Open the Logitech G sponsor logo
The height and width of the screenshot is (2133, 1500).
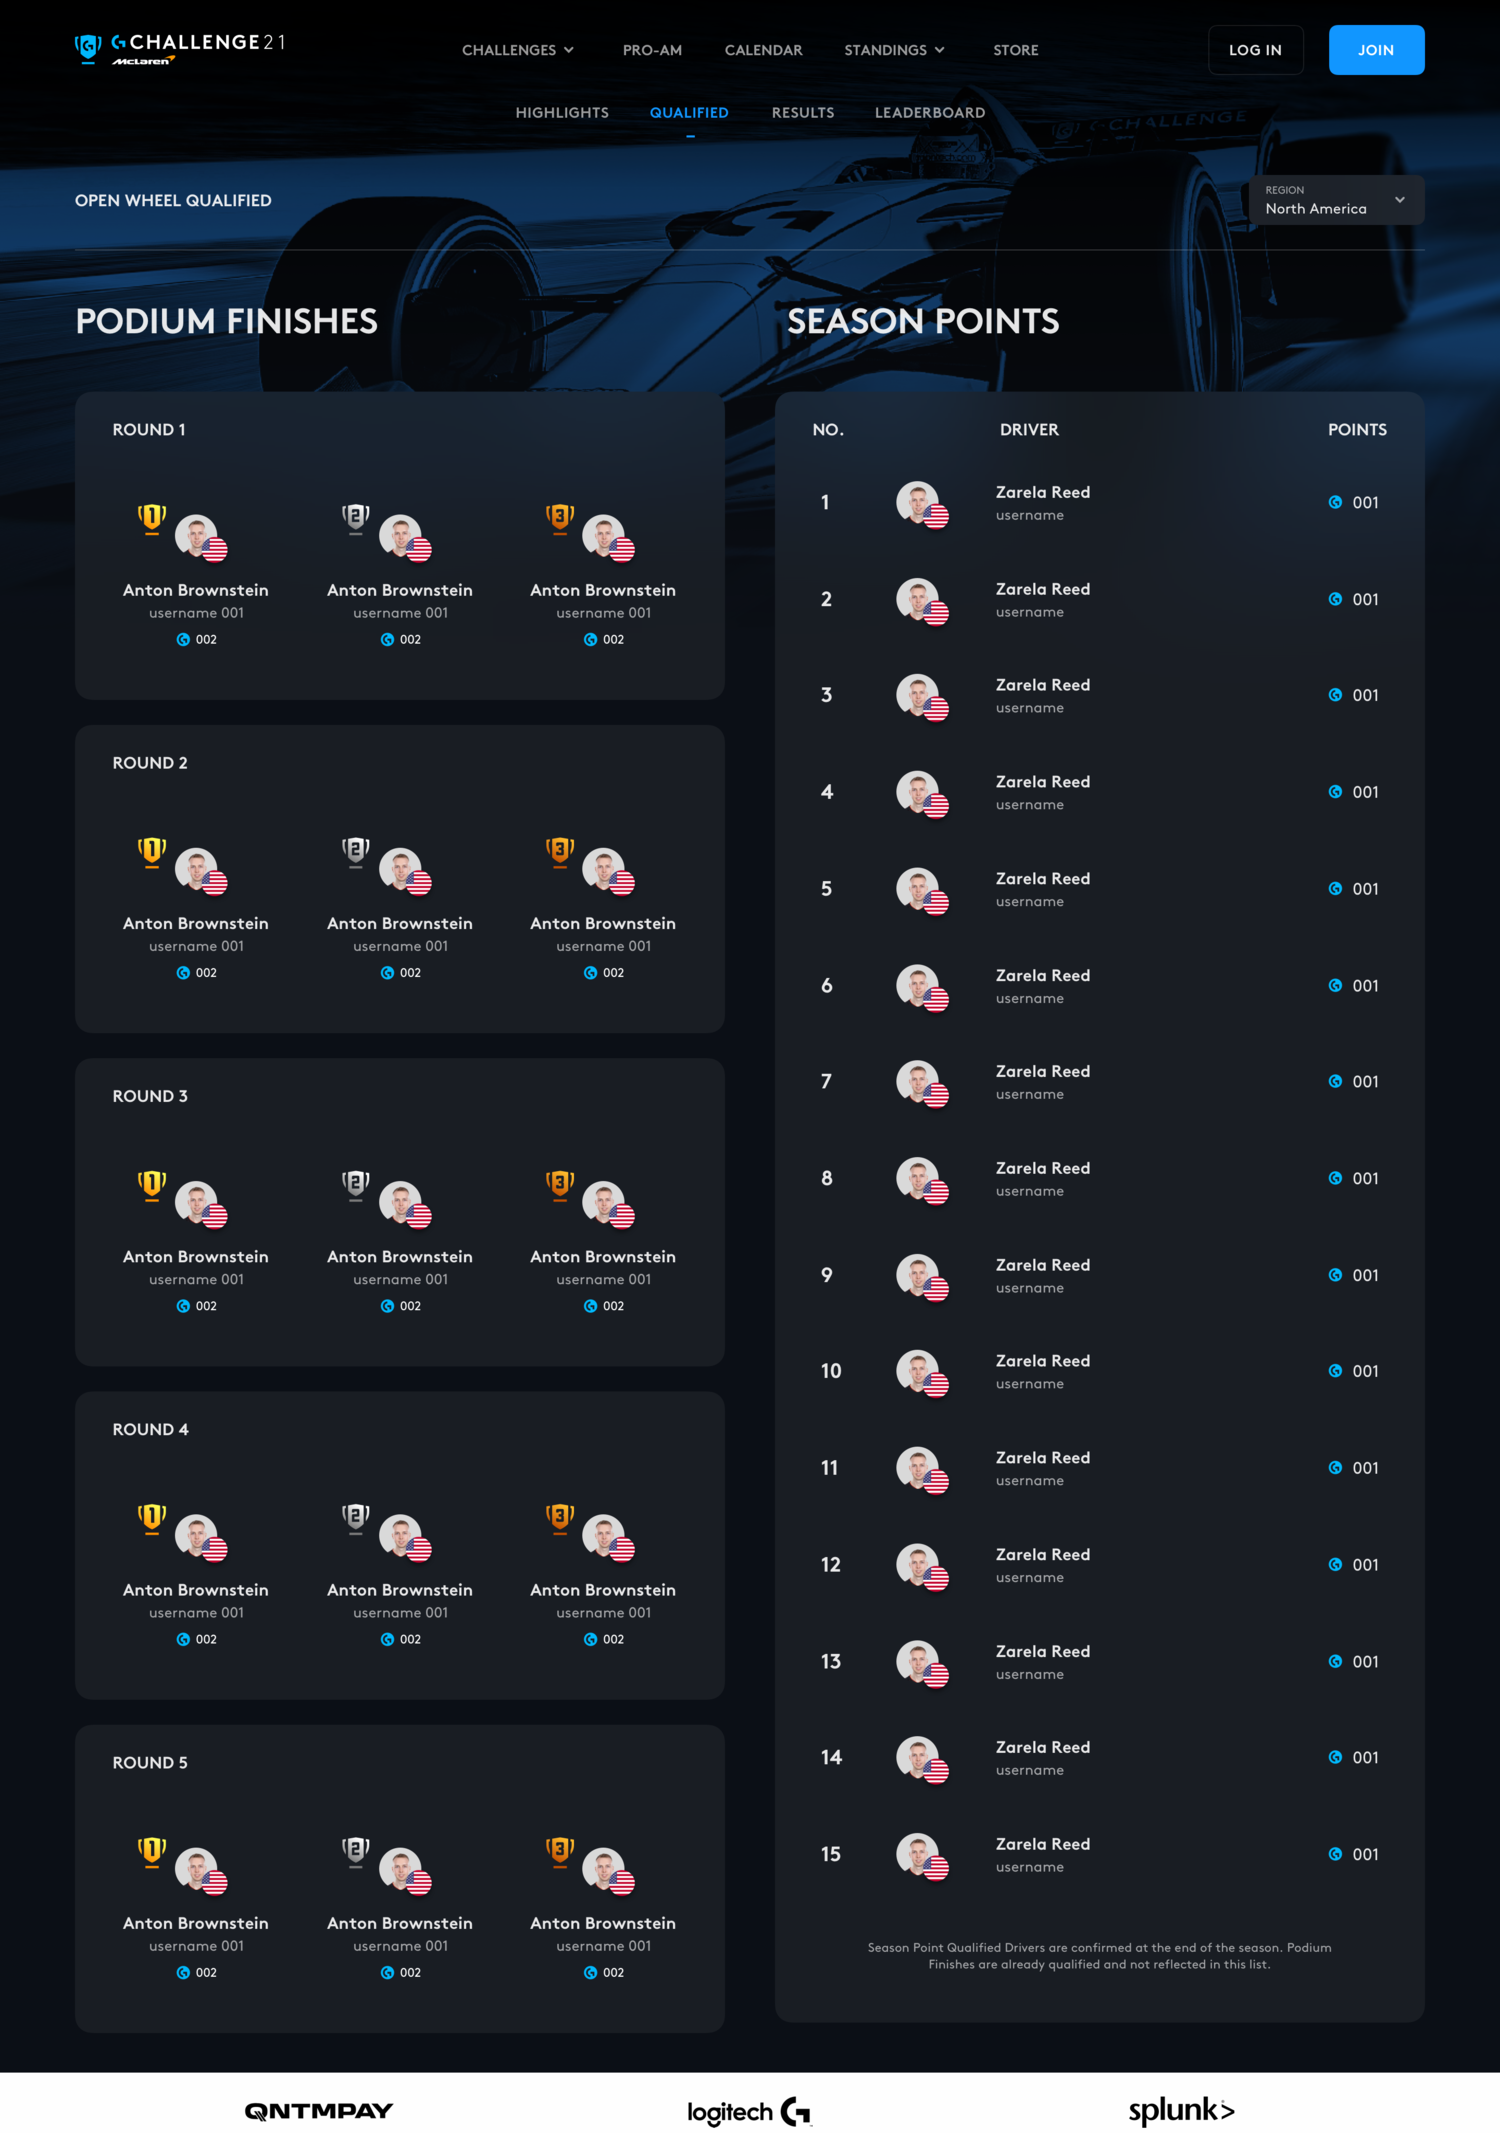tap(749, 2110)
